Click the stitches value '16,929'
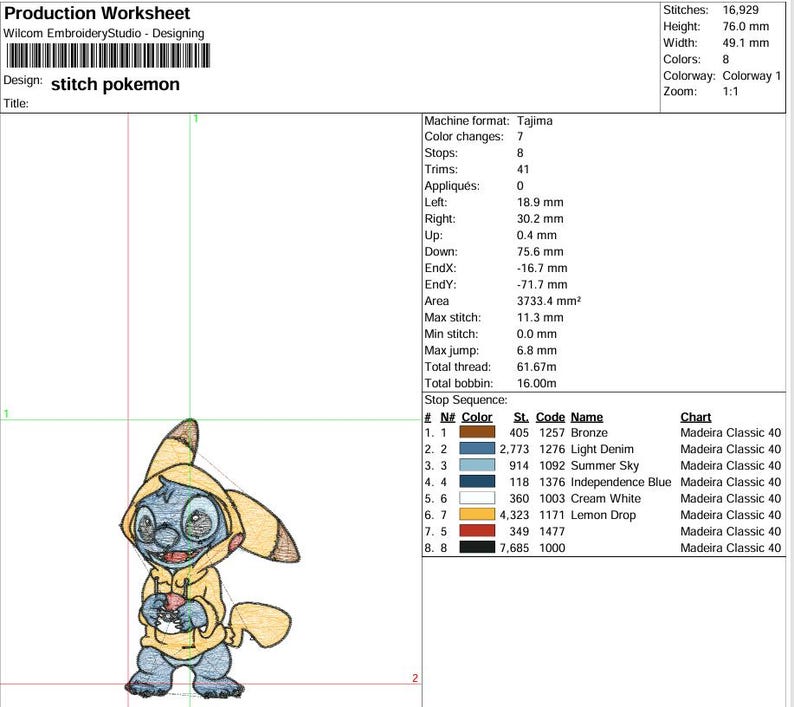Screen dimensions: 794x707 pos(741,10)
